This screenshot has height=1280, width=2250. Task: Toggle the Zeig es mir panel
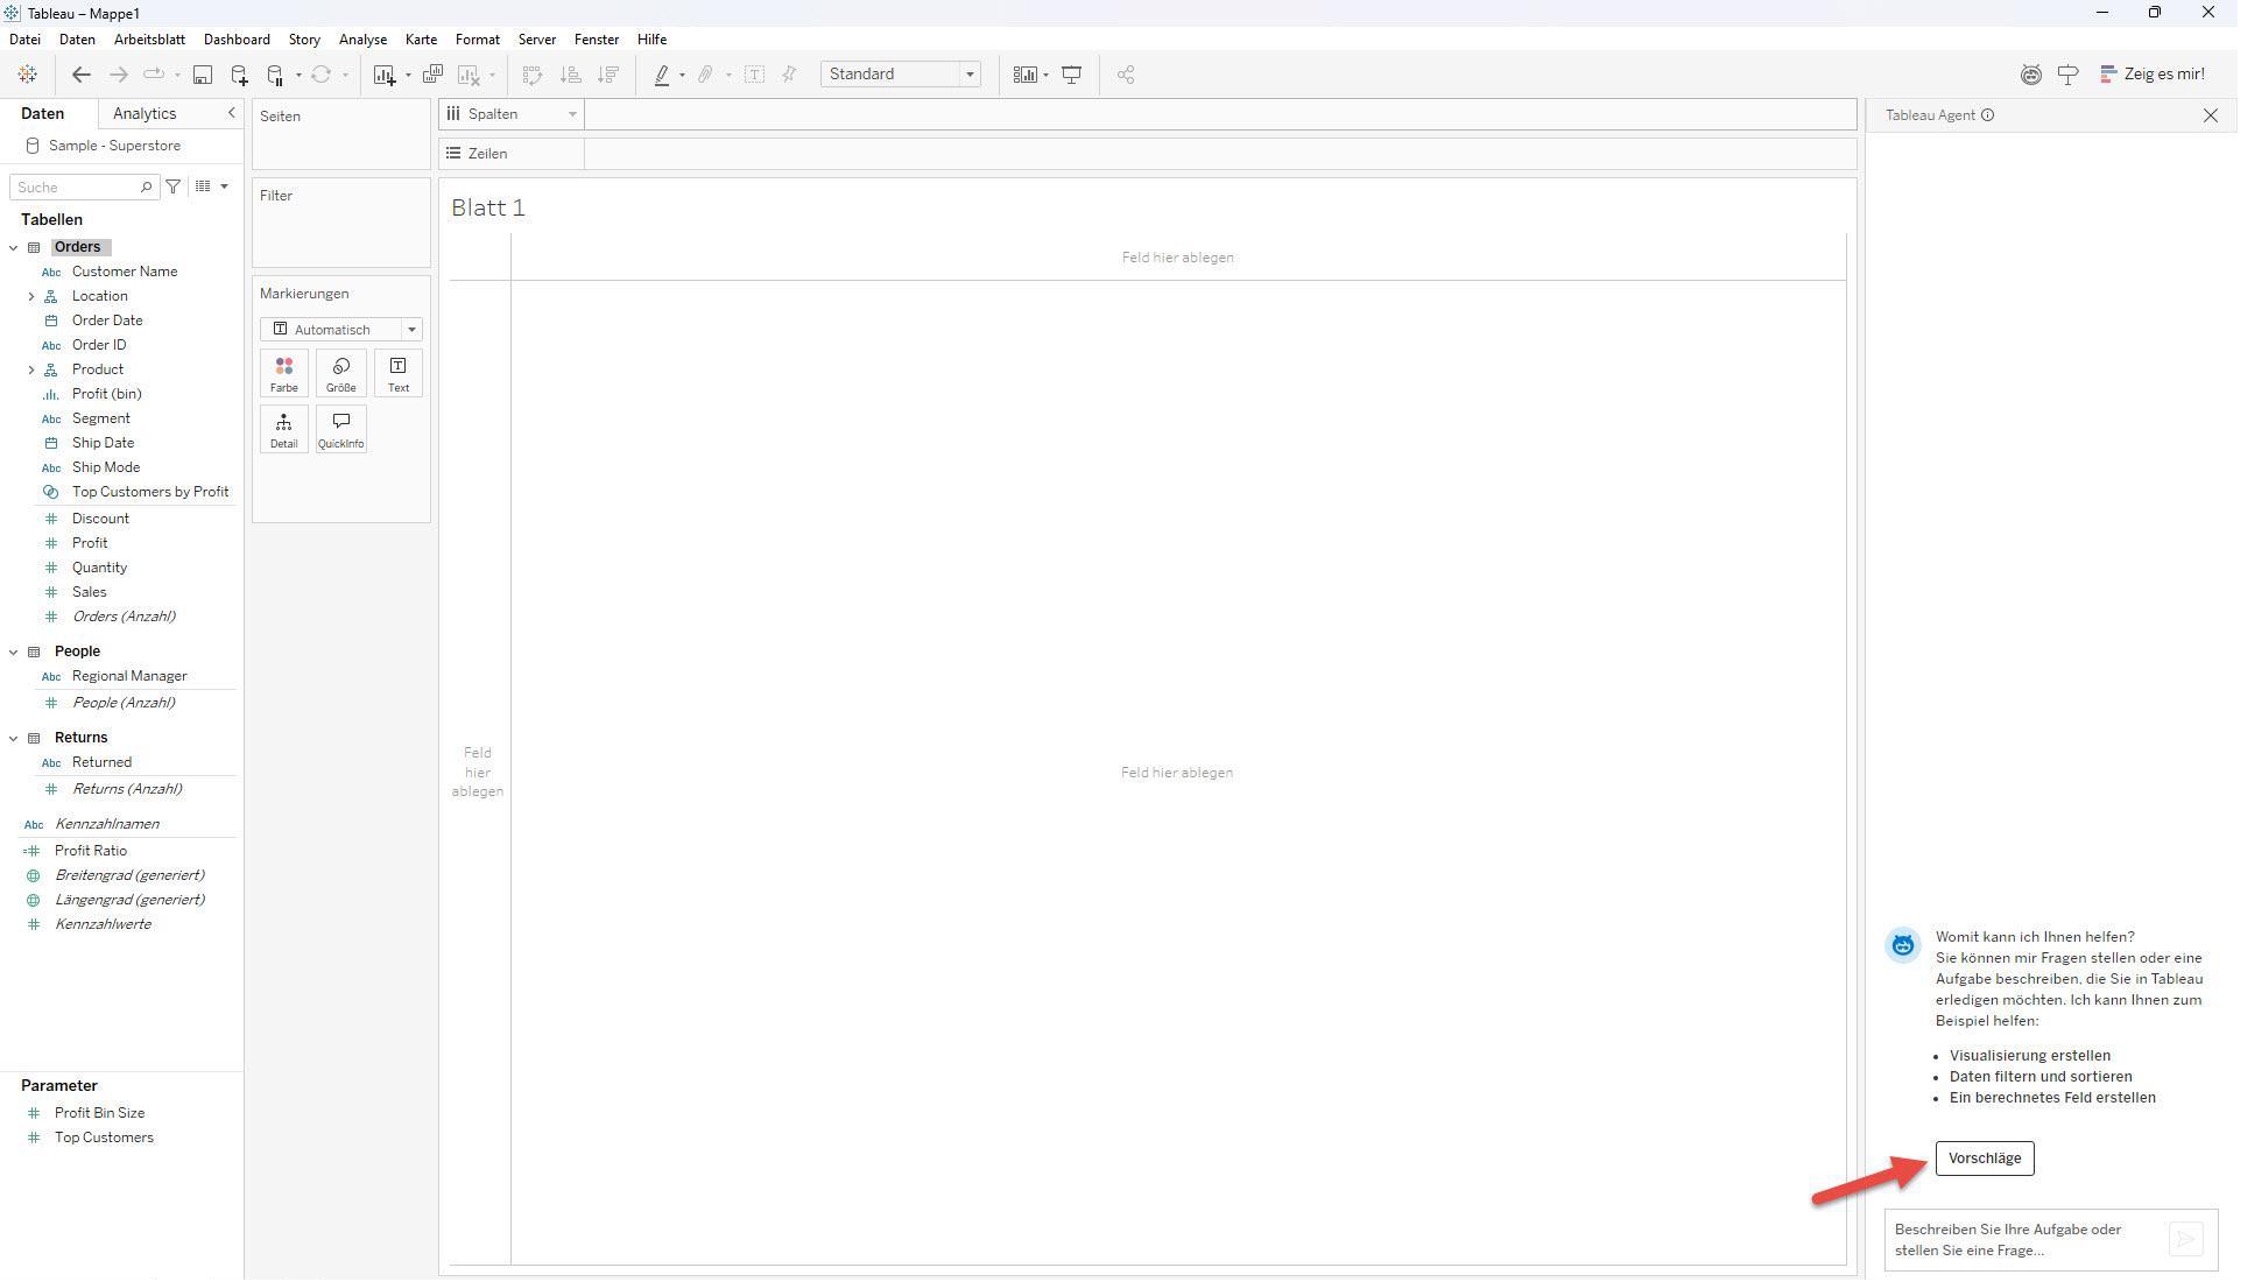[x=2152, y=74]
